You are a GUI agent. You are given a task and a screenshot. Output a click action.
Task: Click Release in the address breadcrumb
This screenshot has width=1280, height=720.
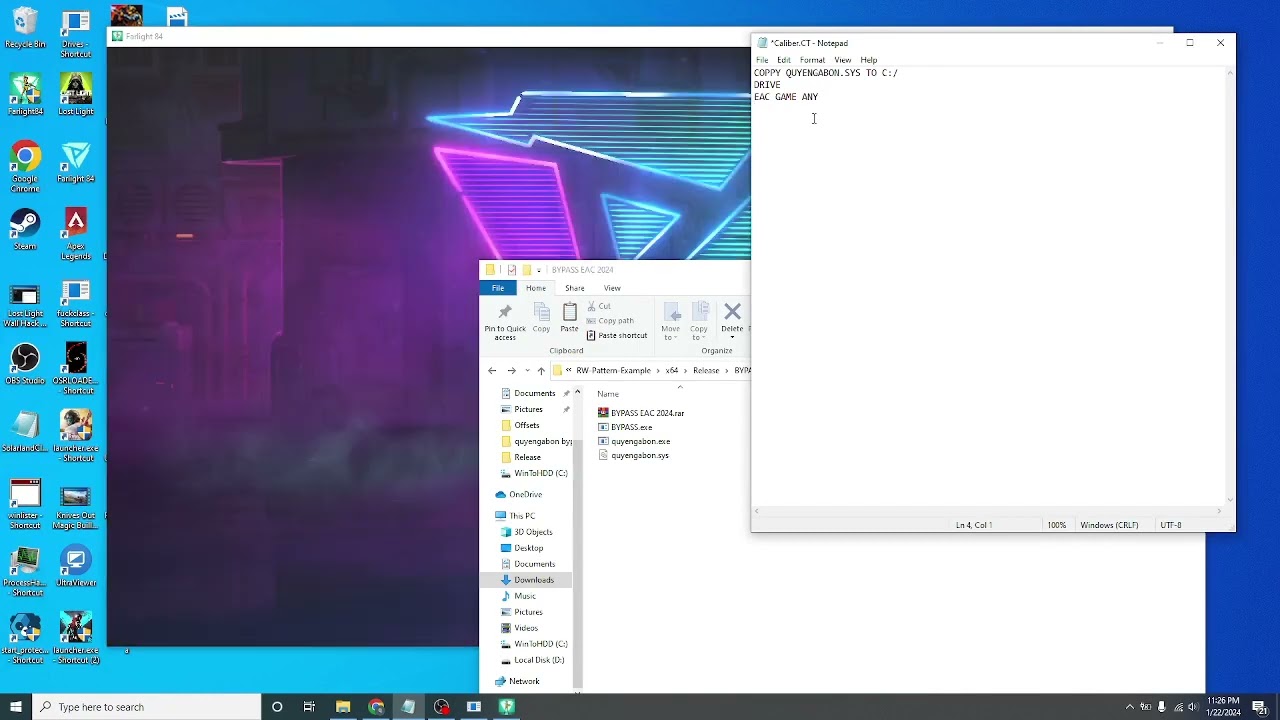[x=706, y=371]
